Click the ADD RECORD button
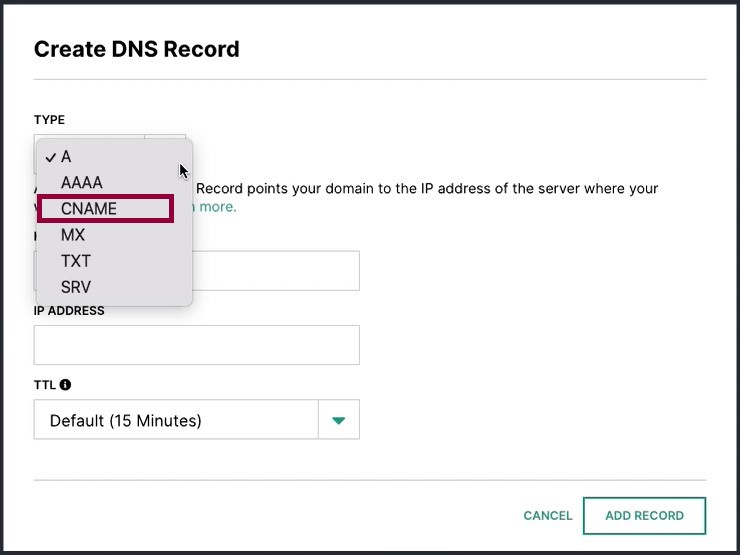Viewport: 740px width, 555px height. pos(644,515)
